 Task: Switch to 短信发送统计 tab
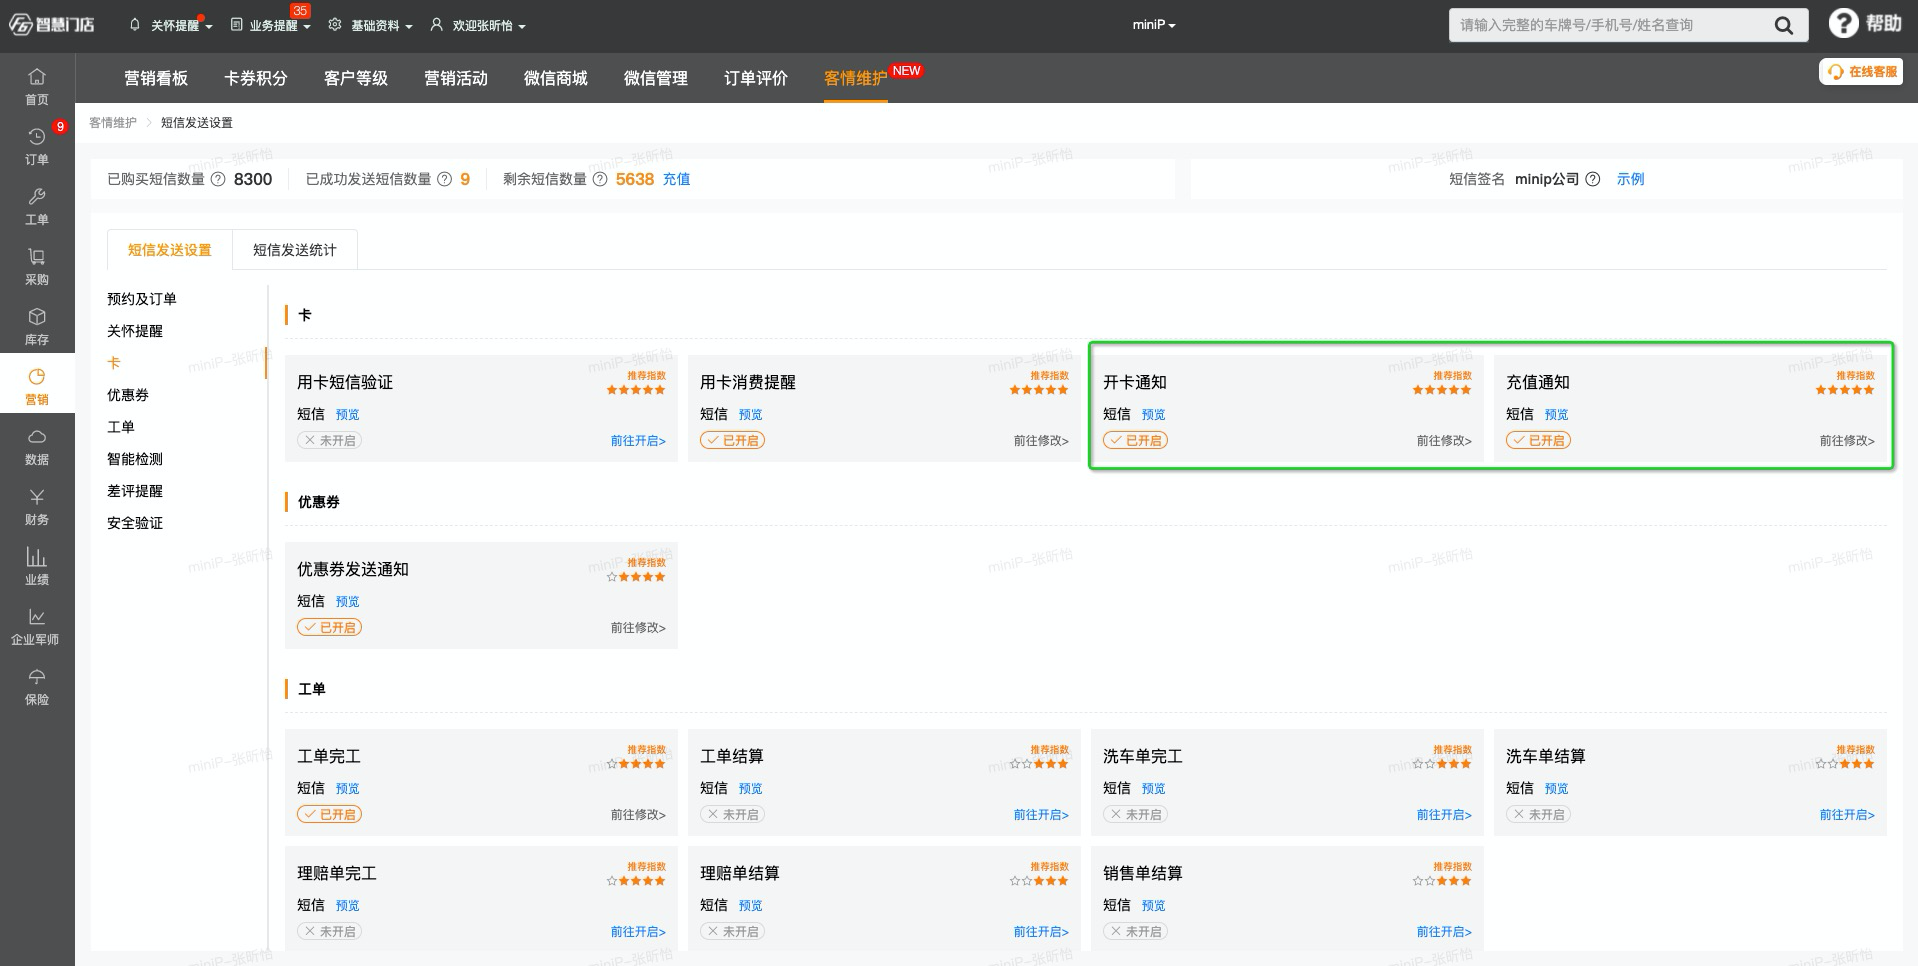point(295,250)
